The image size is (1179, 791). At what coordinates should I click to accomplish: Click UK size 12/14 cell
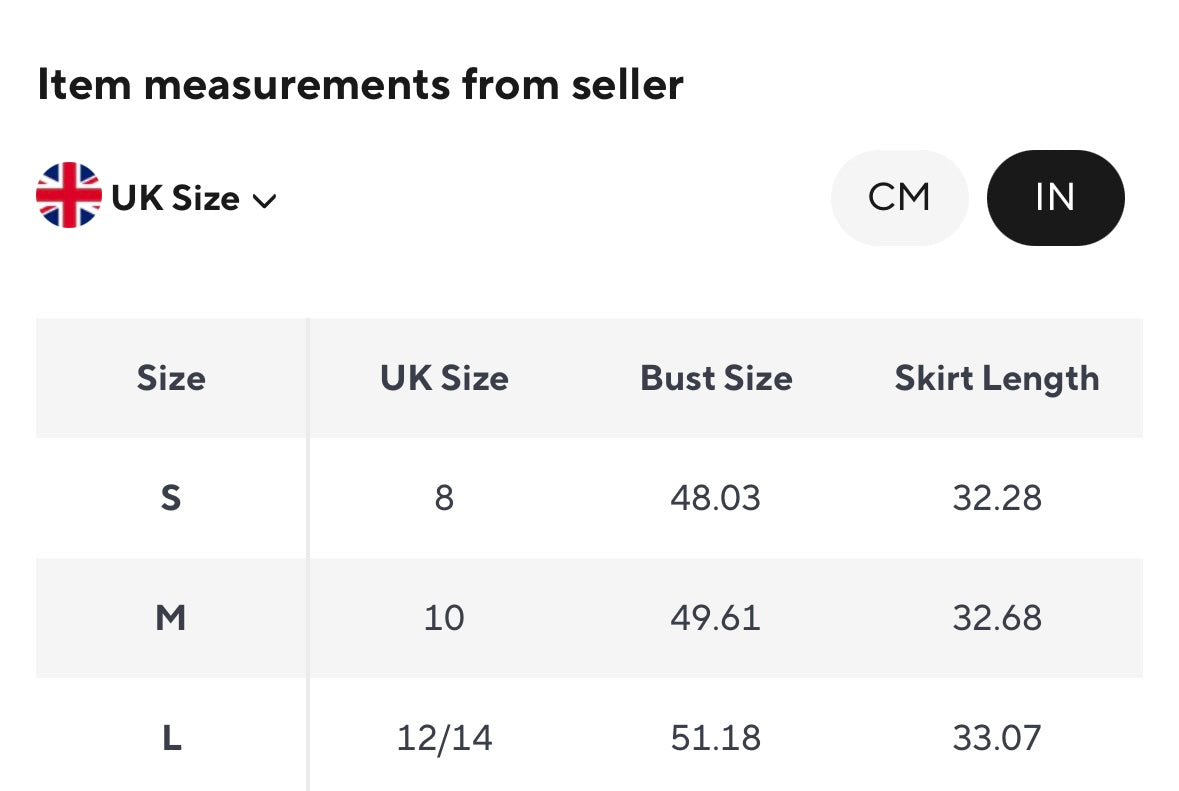coord(444,739)
